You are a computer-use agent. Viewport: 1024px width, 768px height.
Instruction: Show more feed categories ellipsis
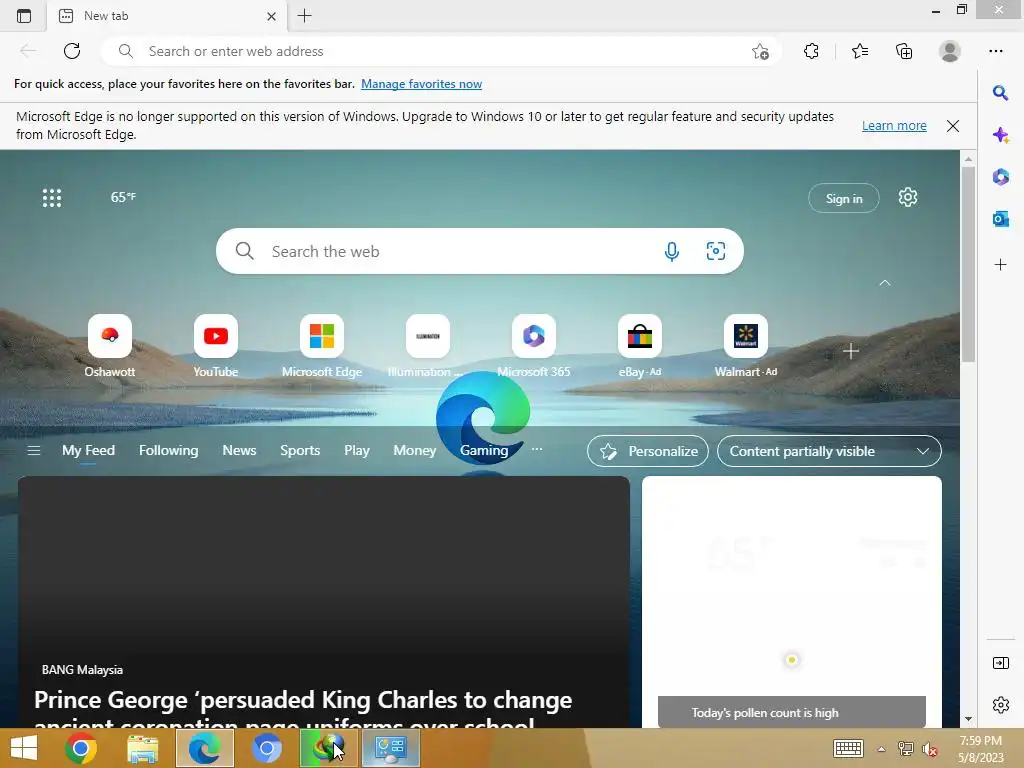(537, 449)
